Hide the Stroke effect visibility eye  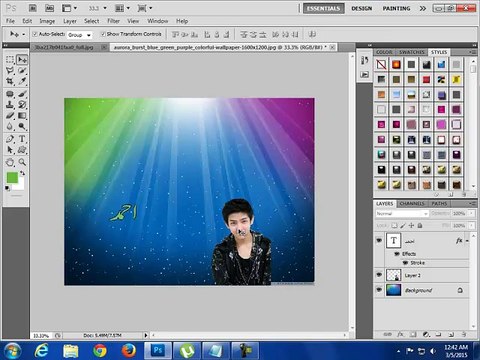[405, 263]
